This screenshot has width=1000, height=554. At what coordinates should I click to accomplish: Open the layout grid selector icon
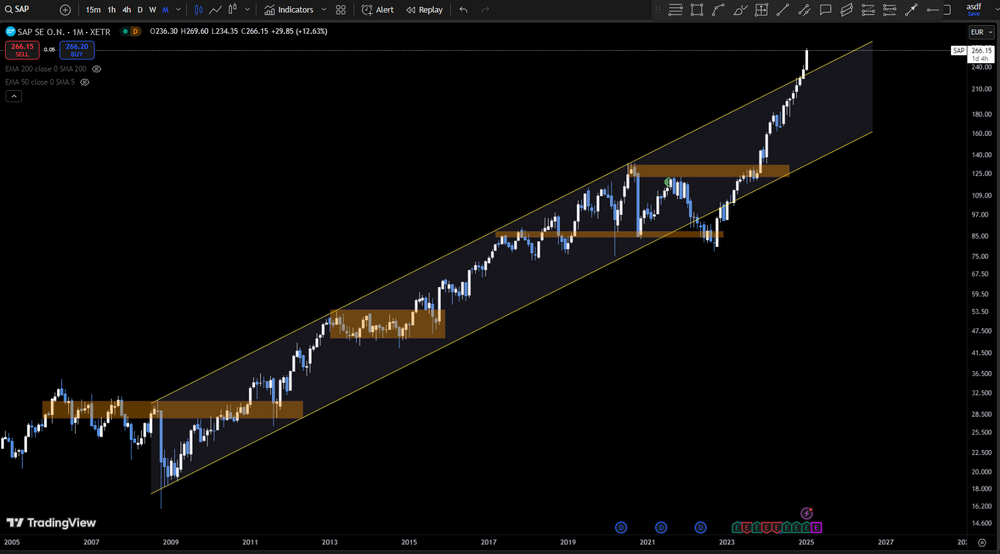pyautogui.click(x=341, y=10)
